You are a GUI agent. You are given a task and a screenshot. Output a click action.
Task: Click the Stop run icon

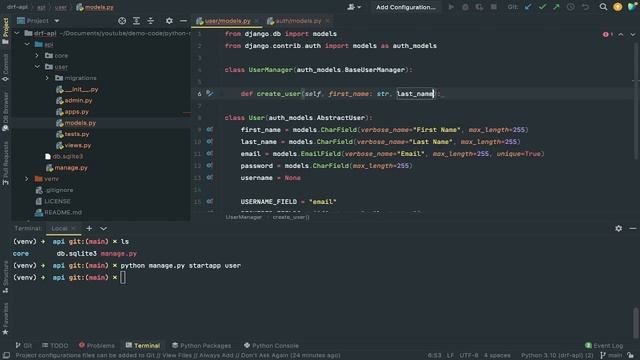[x=493, y=7]
